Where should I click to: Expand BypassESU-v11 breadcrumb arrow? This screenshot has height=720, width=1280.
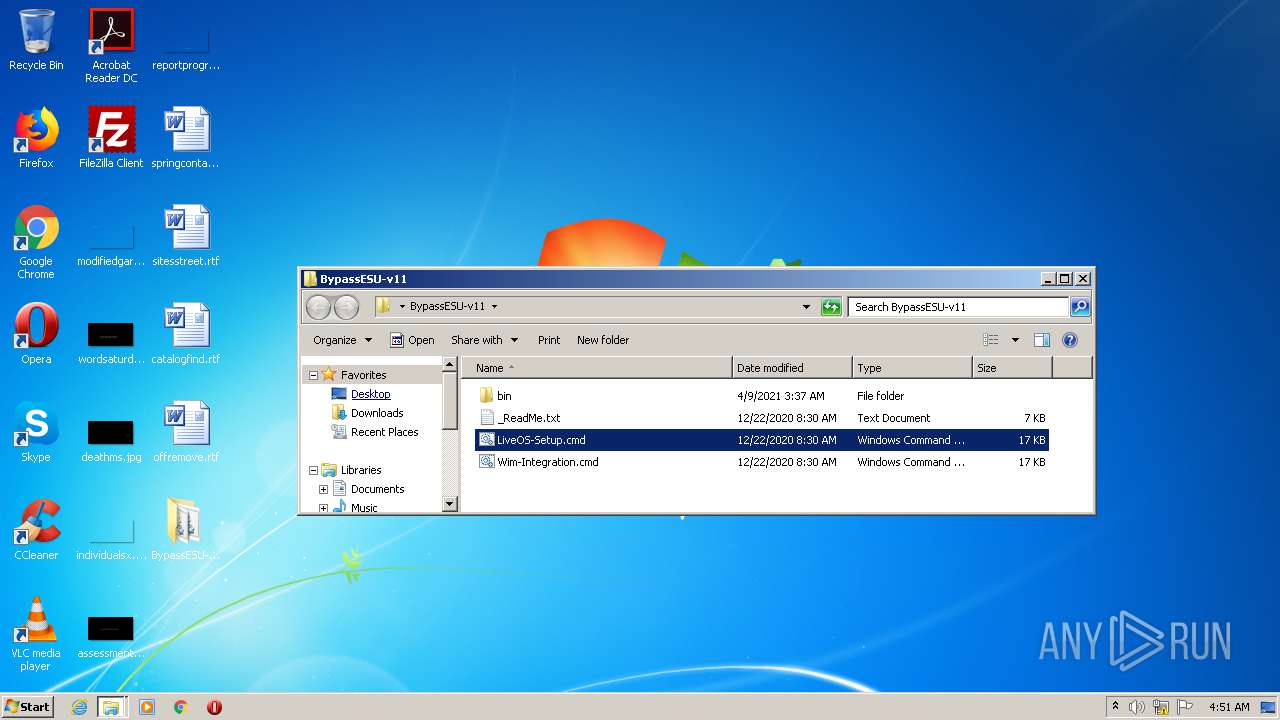494,307
